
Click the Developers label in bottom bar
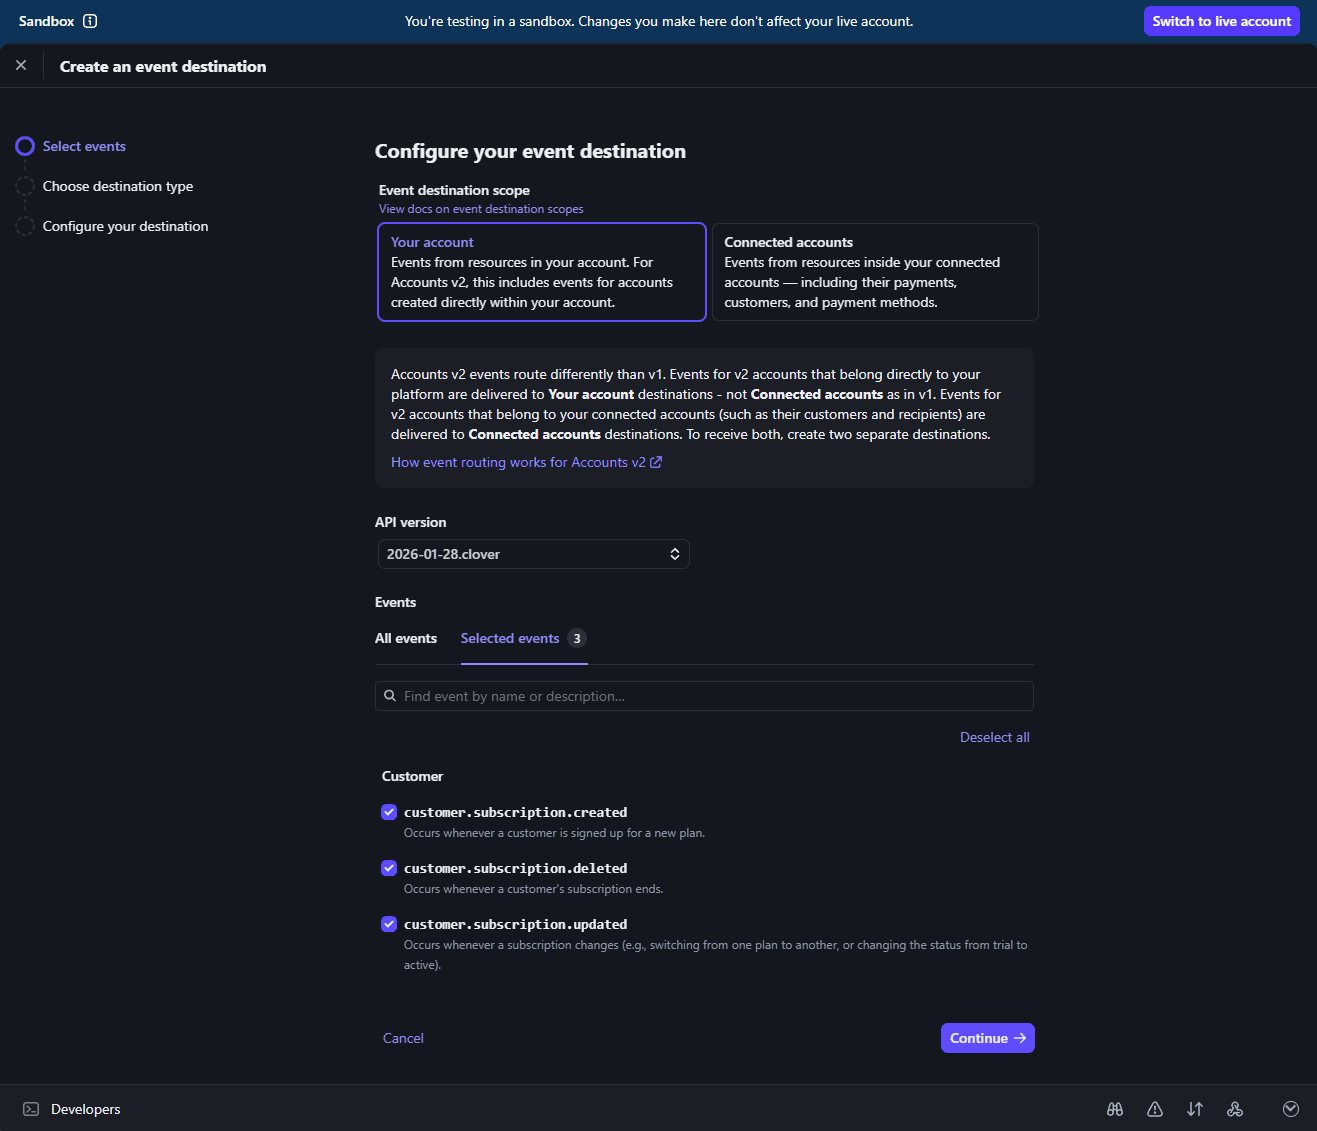point(86,1109)
